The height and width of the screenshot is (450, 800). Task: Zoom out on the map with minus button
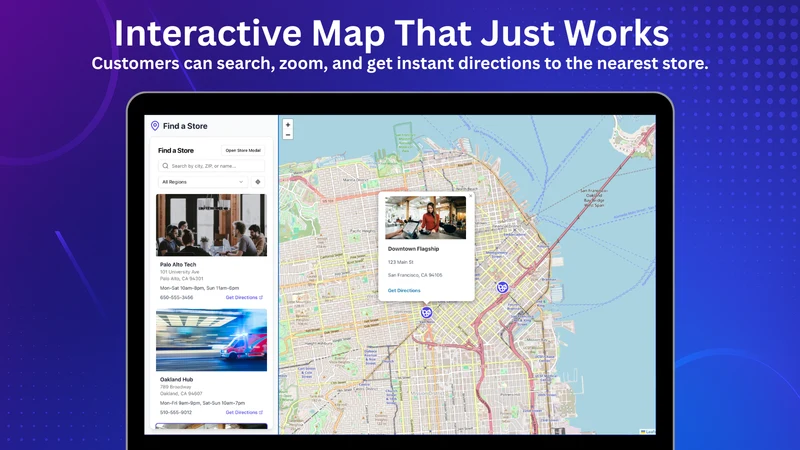pyautogui.click(x=288, y=135)
